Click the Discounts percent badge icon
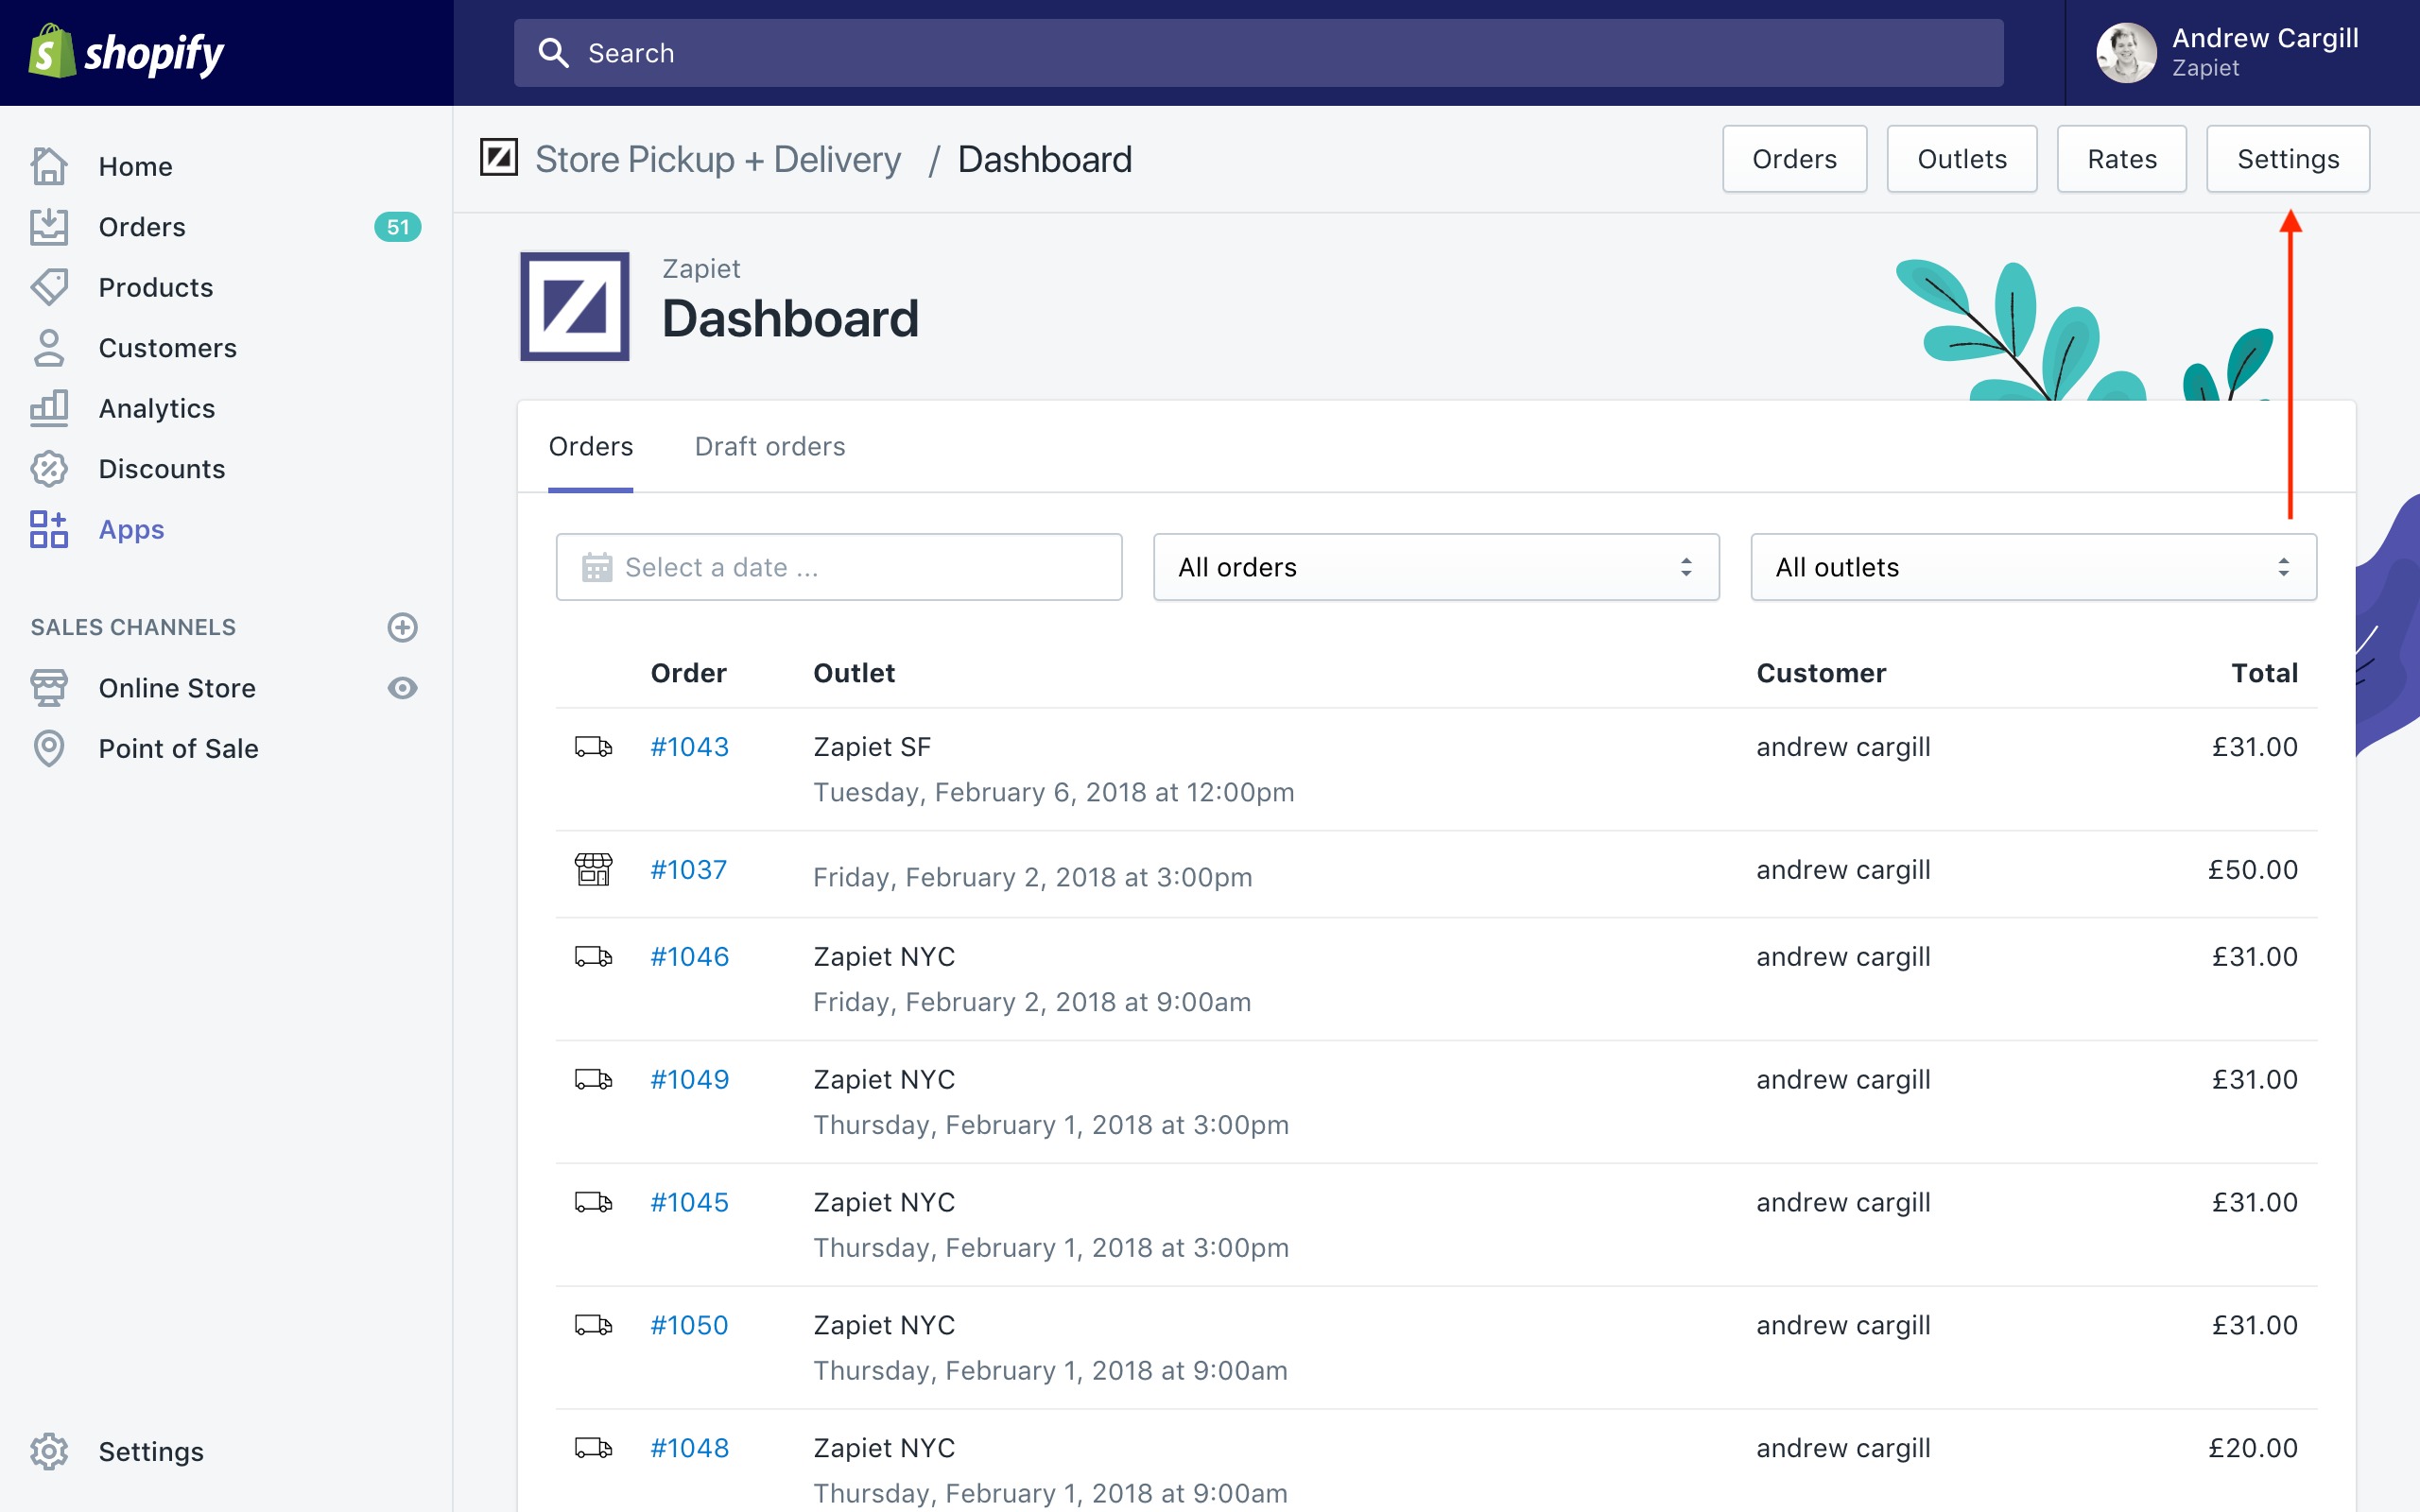The height and width of the screenshot is (1512, 2420). [49, 469]
